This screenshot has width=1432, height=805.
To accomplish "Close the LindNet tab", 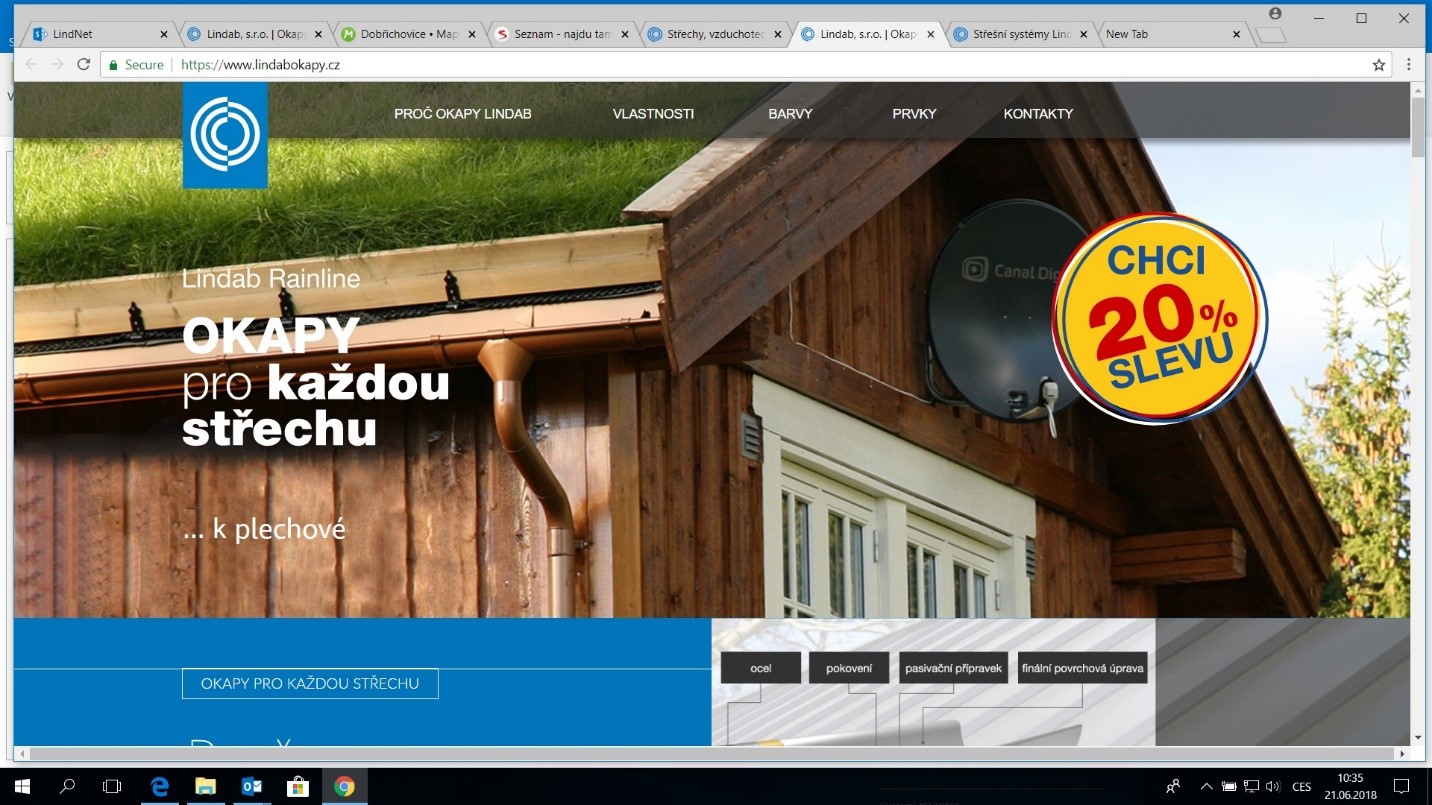I will [164, 34].
